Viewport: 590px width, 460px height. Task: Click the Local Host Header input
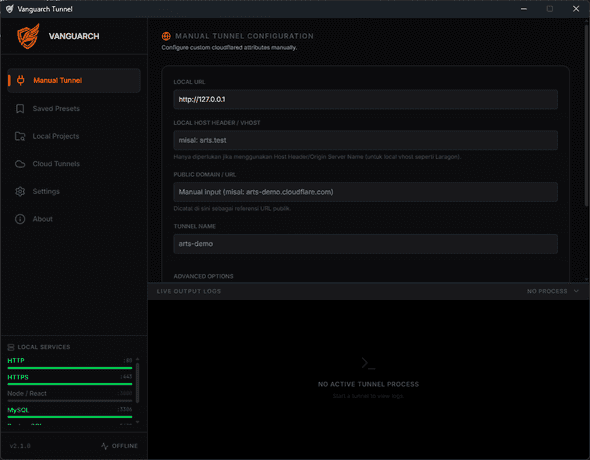(x=365, y=140)
